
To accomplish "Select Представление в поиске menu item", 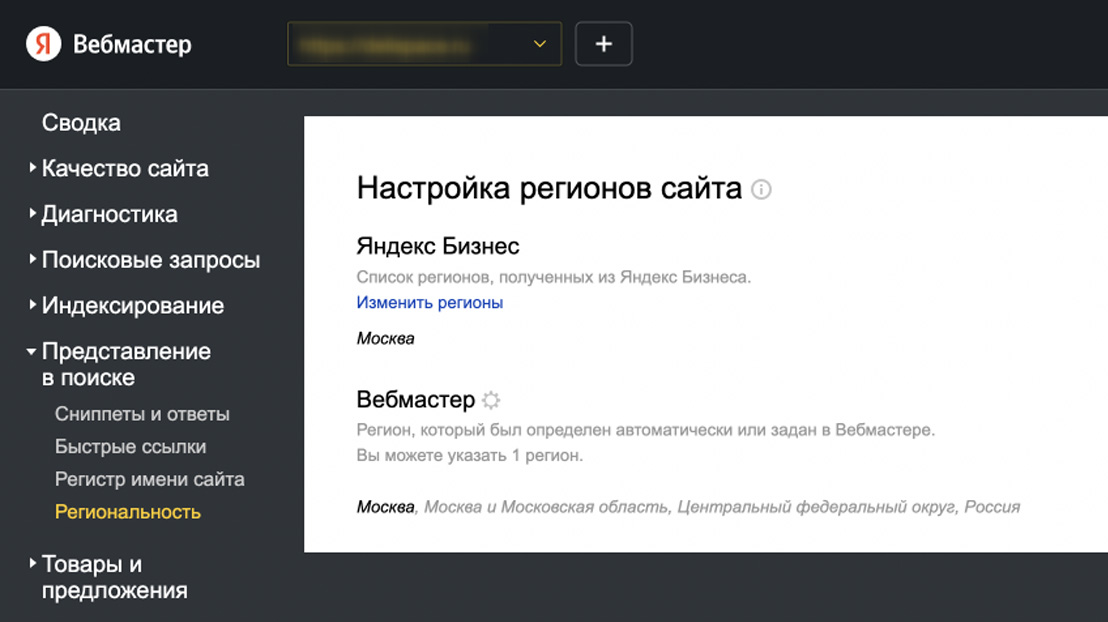I will tap(126, 364).
